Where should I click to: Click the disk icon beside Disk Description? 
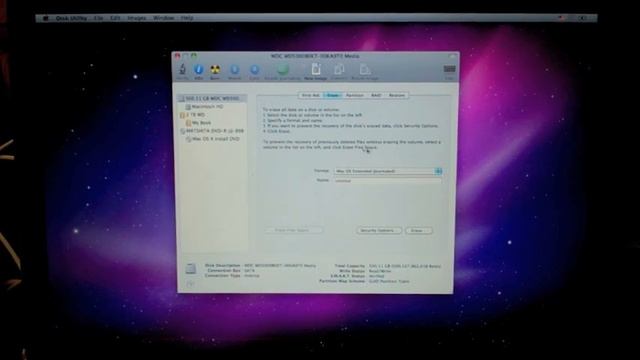point(191,269)
